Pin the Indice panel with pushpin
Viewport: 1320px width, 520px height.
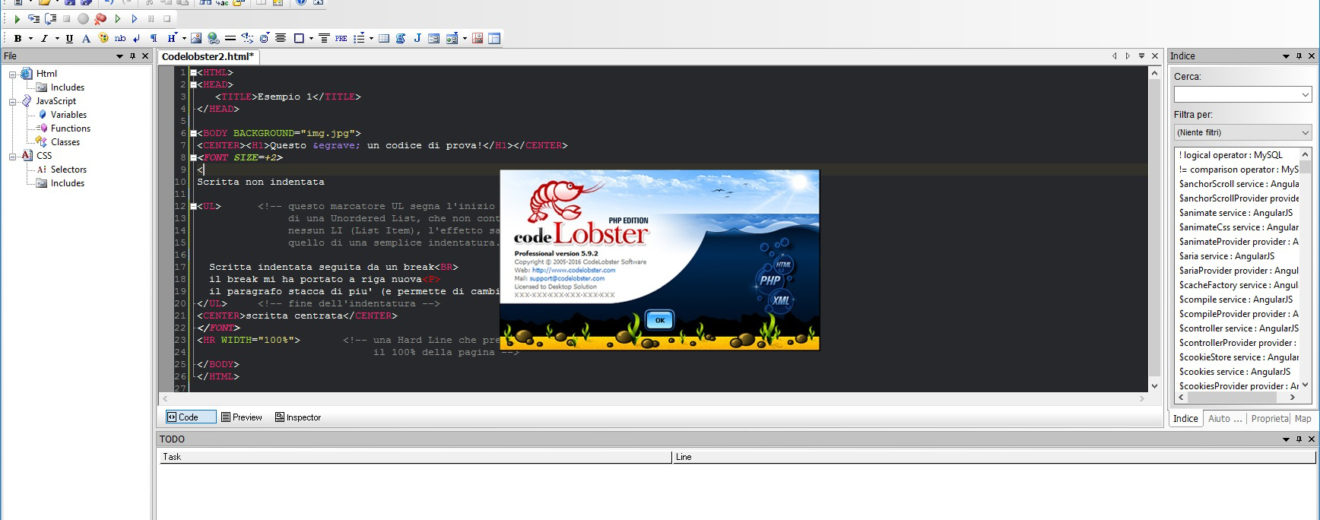click(1297, 56)
